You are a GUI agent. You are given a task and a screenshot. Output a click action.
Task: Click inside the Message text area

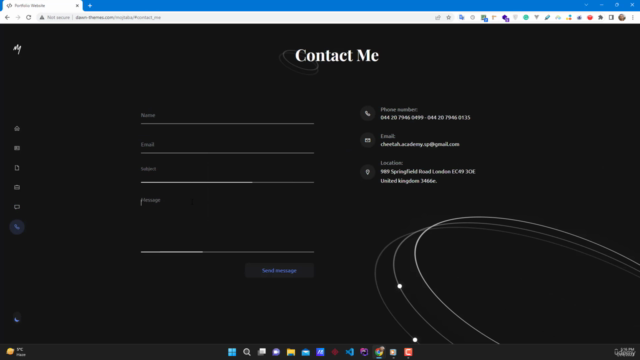coord(227,224)
